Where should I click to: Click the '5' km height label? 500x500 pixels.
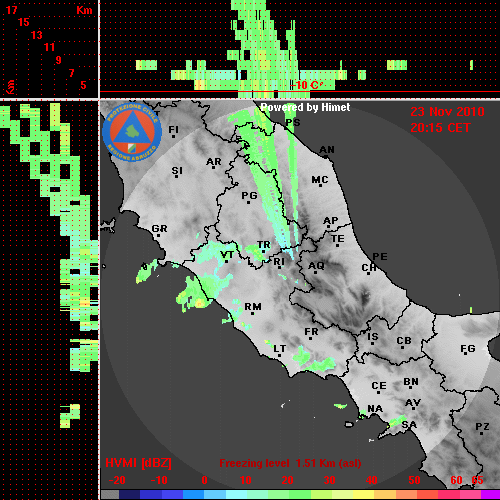tap(83, 85)
